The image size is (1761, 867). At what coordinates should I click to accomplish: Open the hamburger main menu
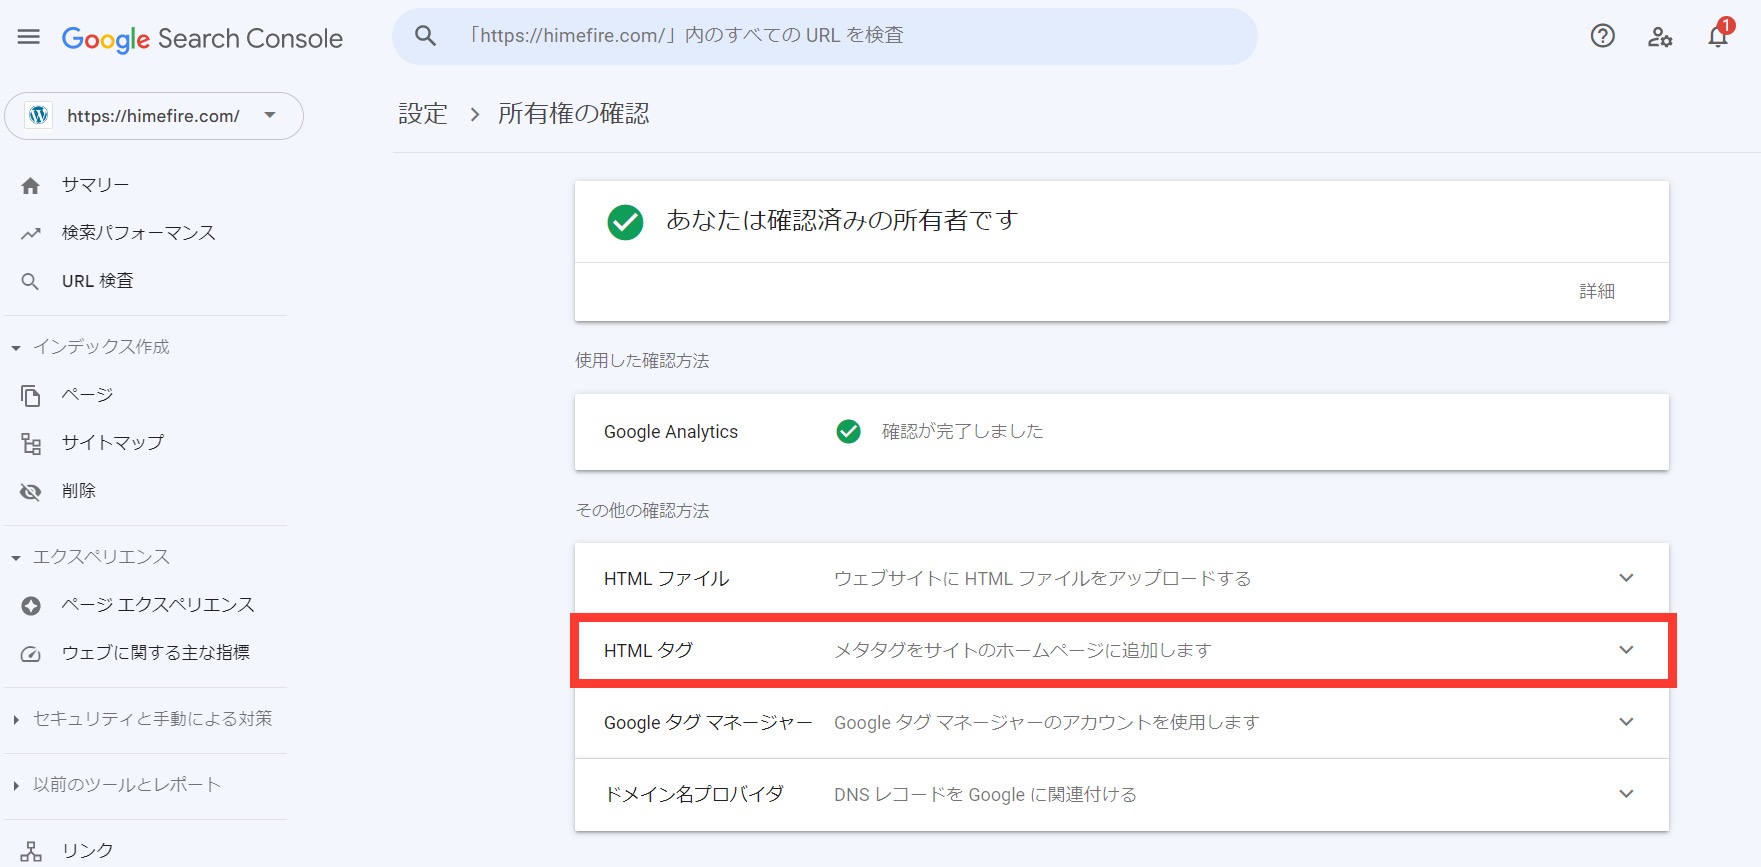(x=29, y=37)
